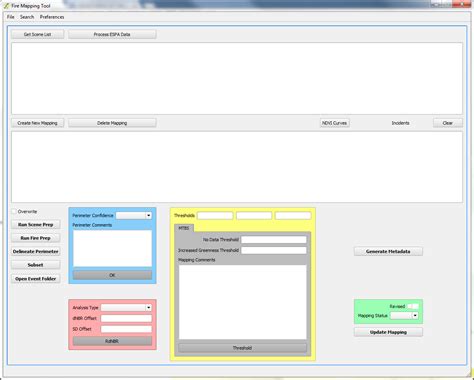Expand the Analysis Type dropdown
The width and height of the screenshot is (474, 380).
click(126, 307)
